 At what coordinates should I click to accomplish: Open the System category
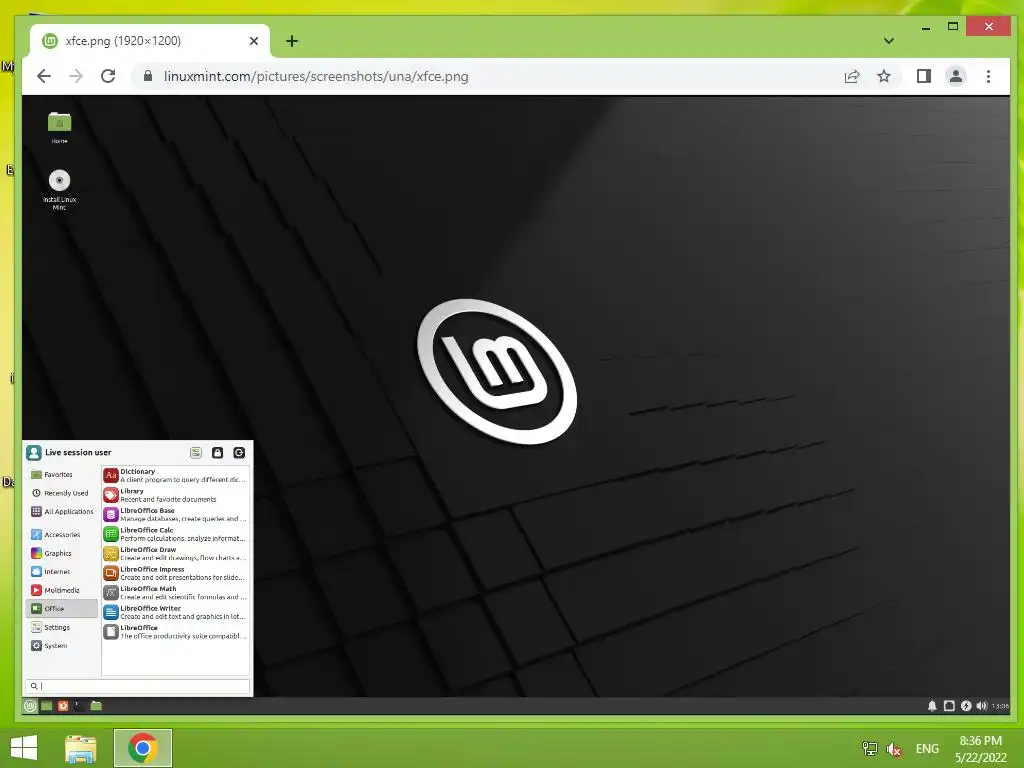point(62,645)
